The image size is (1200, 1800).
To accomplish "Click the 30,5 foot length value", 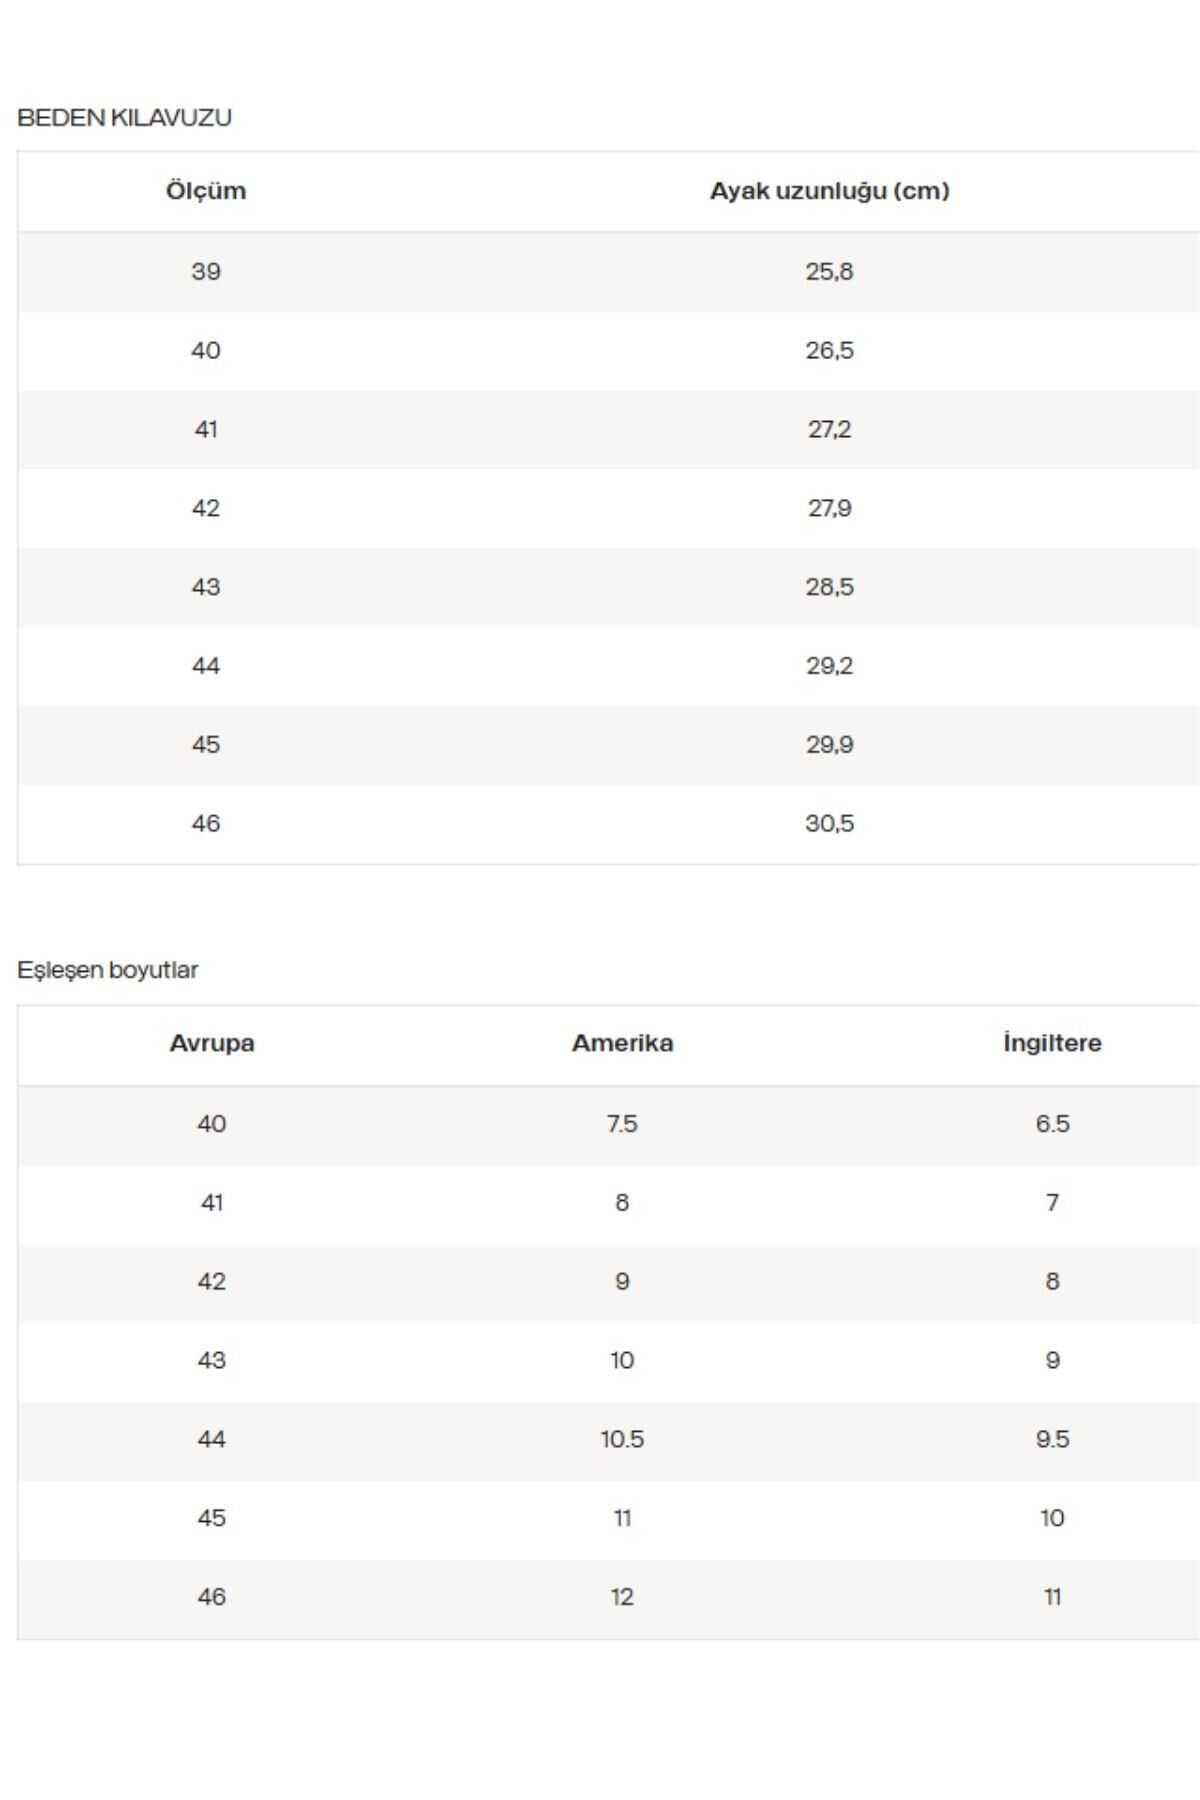I will [829, 824].
